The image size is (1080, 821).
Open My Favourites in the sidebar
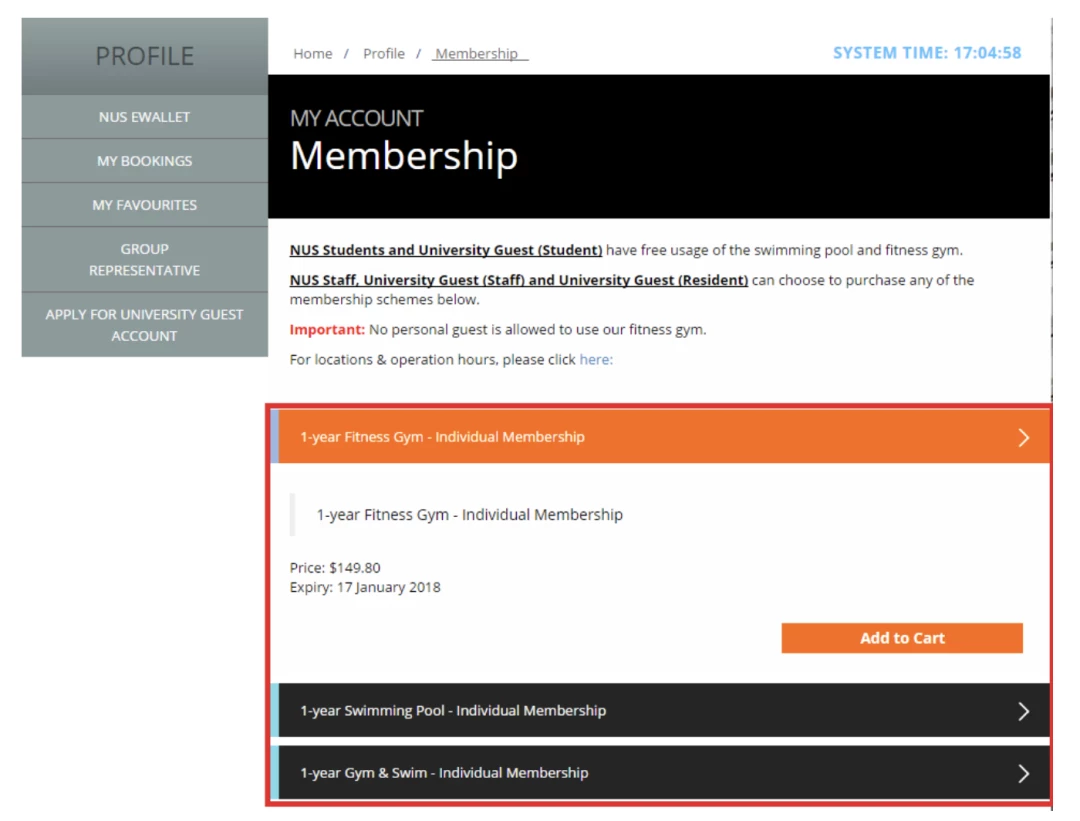click(x=145, y=205)
